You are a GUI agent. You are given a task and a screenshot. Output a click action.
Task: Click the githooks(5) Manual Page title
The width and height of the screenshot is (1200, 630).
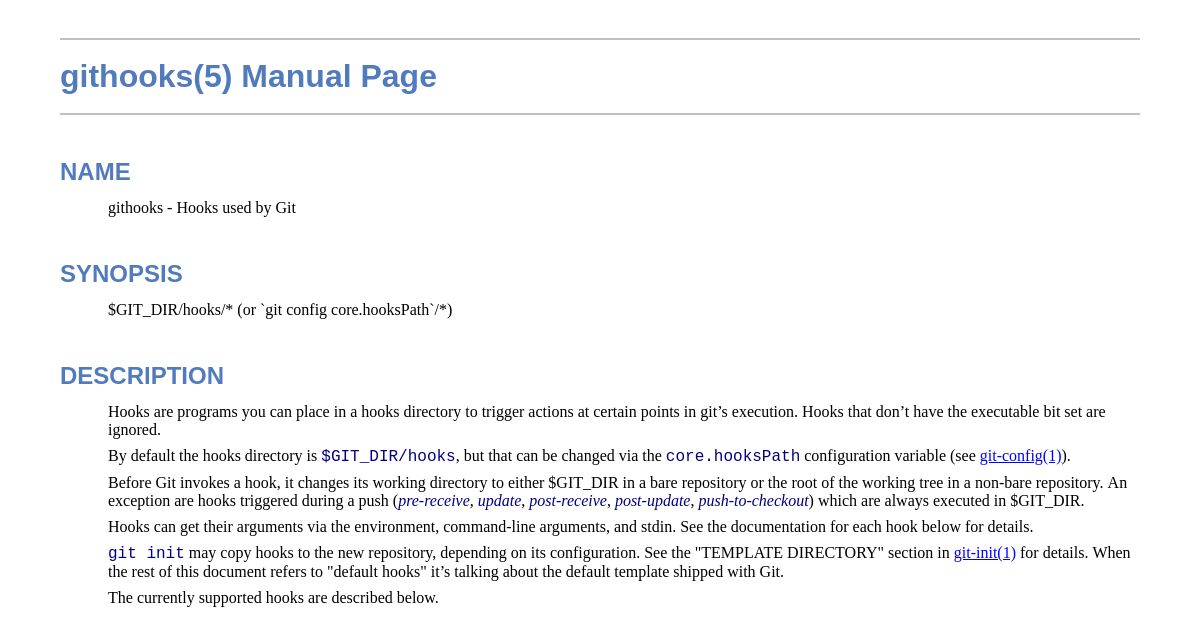(248, 76)
